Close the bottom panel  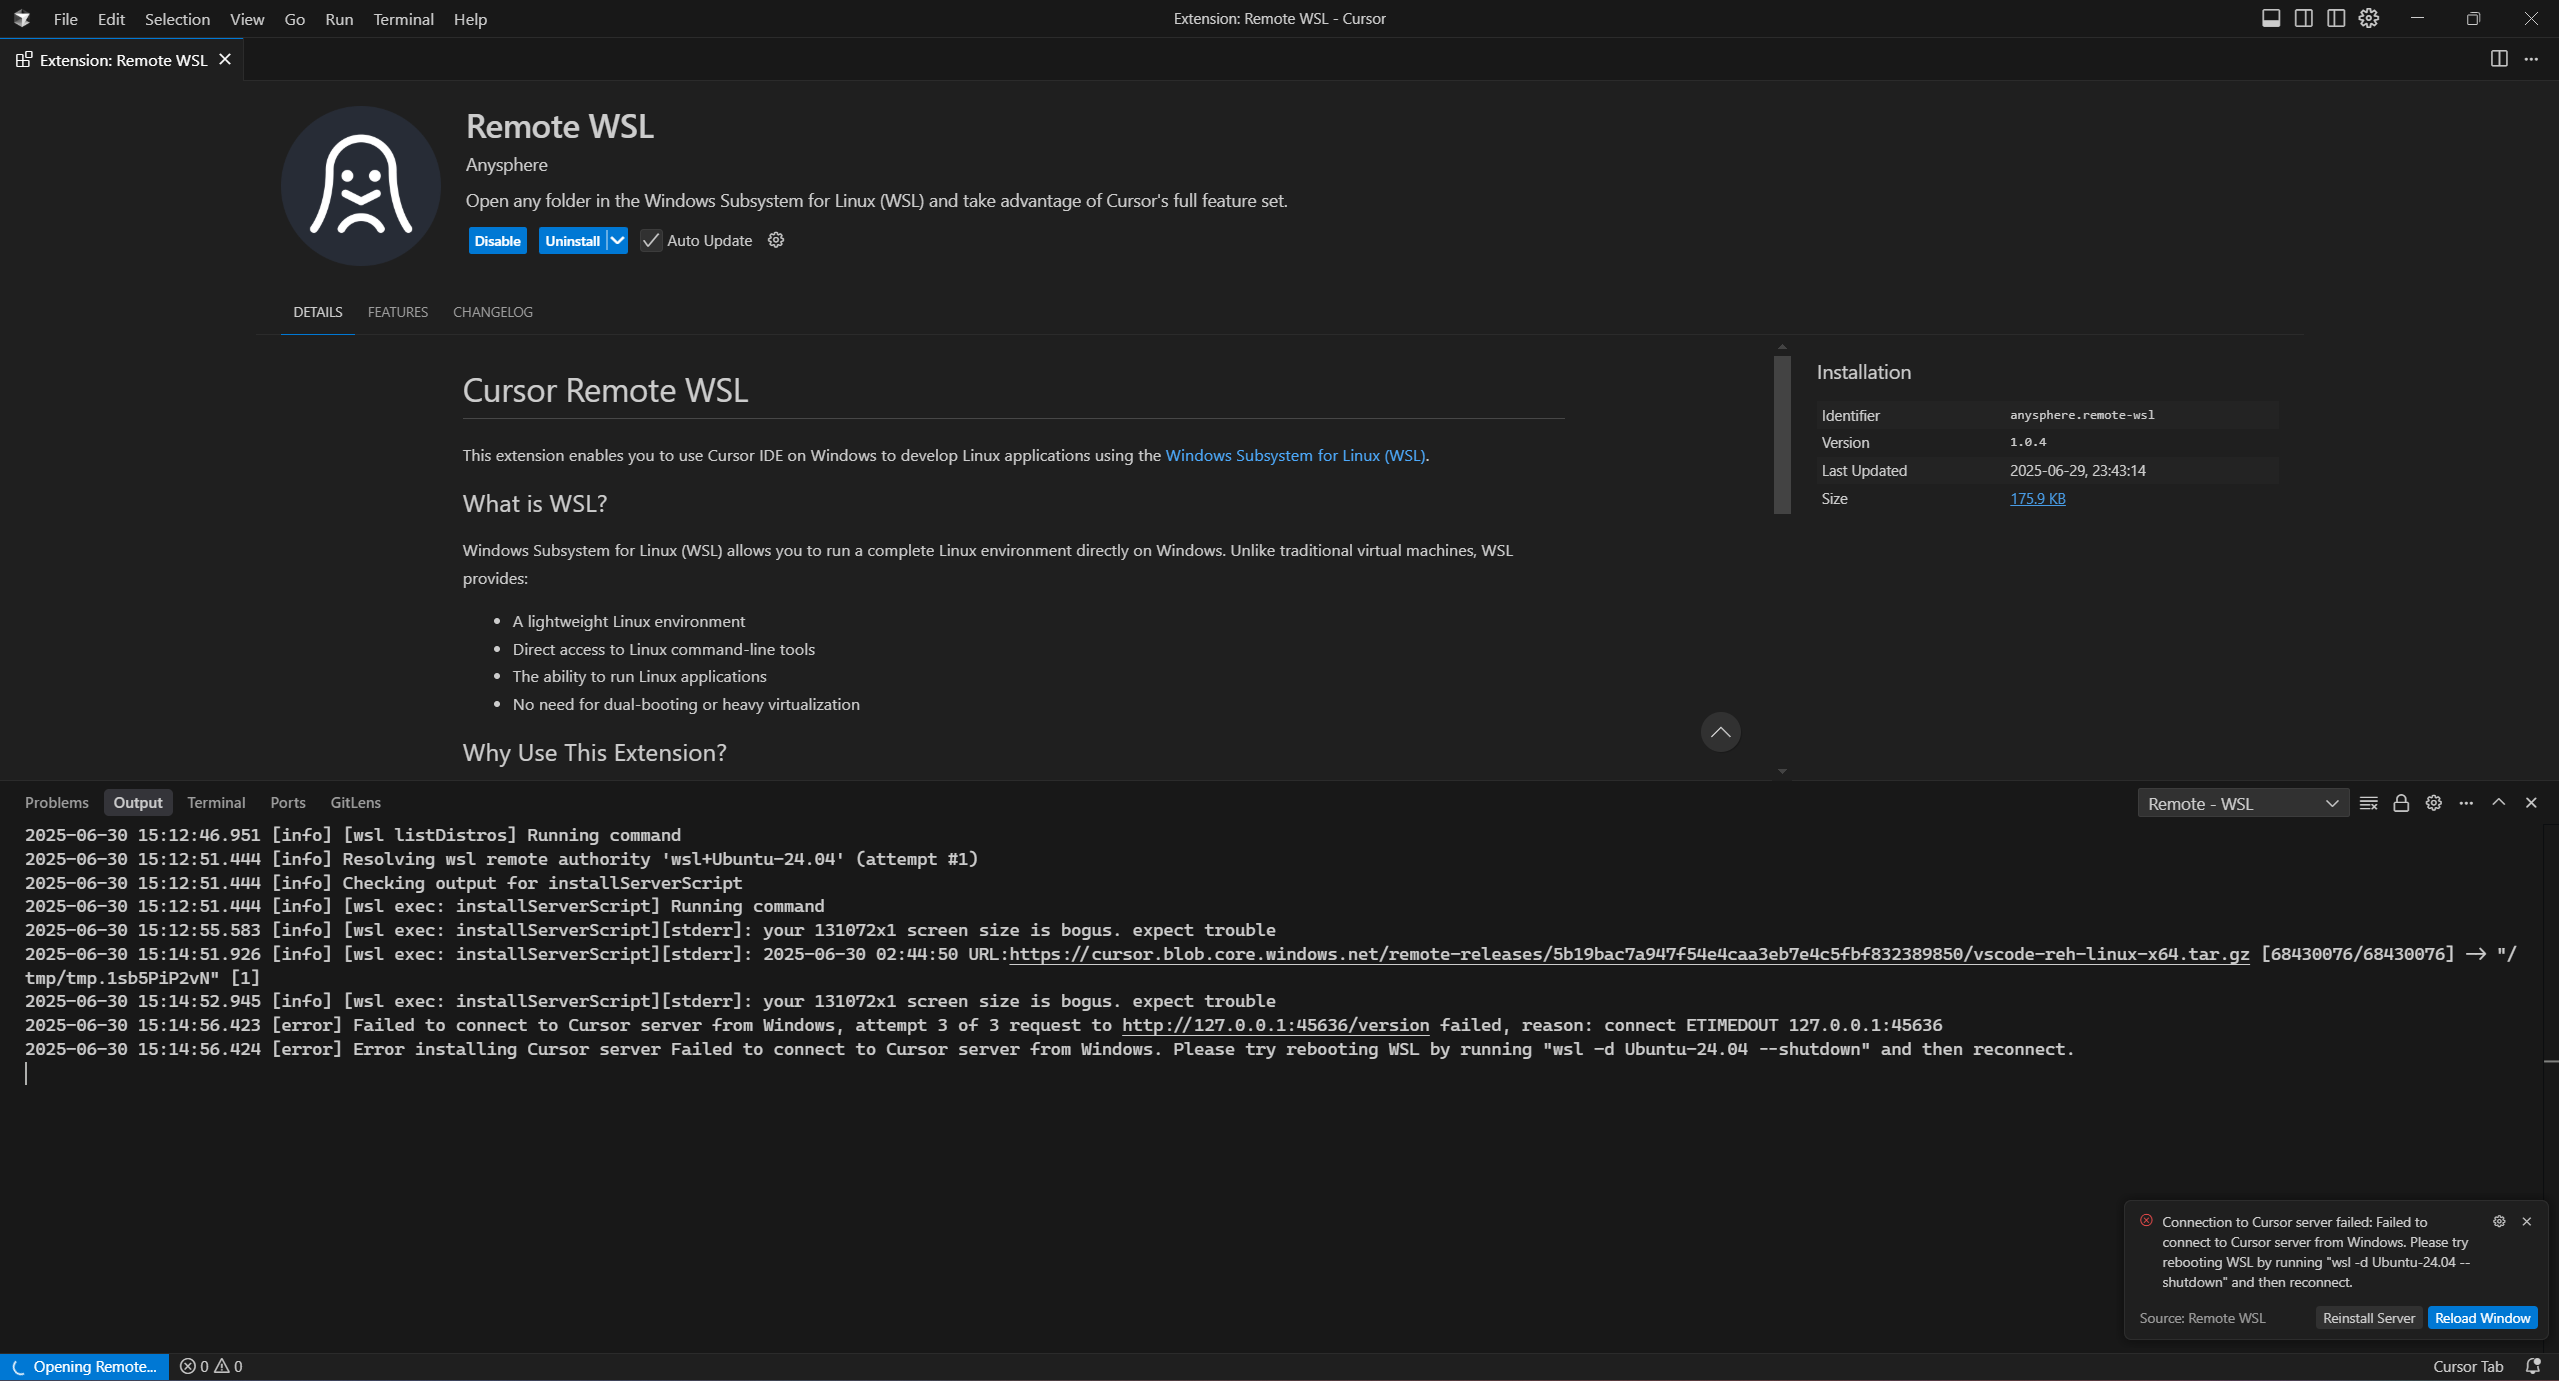[2531, 802]
